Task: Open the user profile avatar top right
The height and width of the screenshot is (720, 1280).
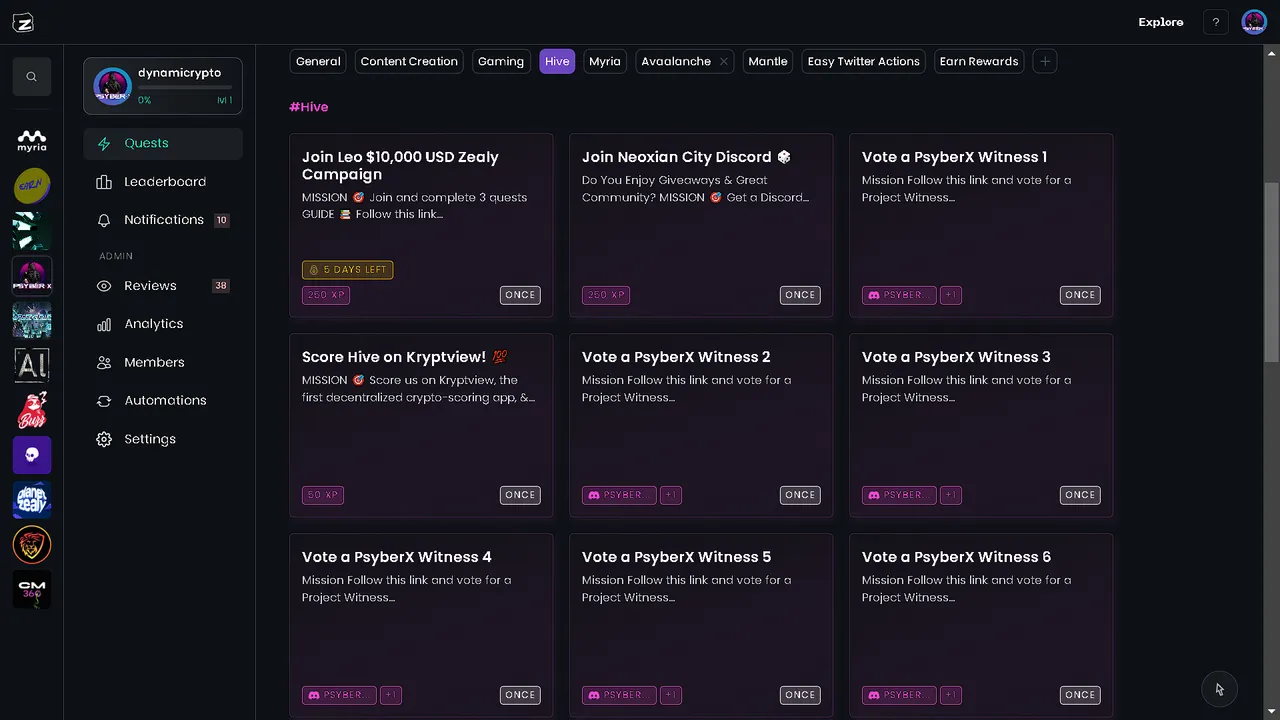Action: click(1254, 22)
